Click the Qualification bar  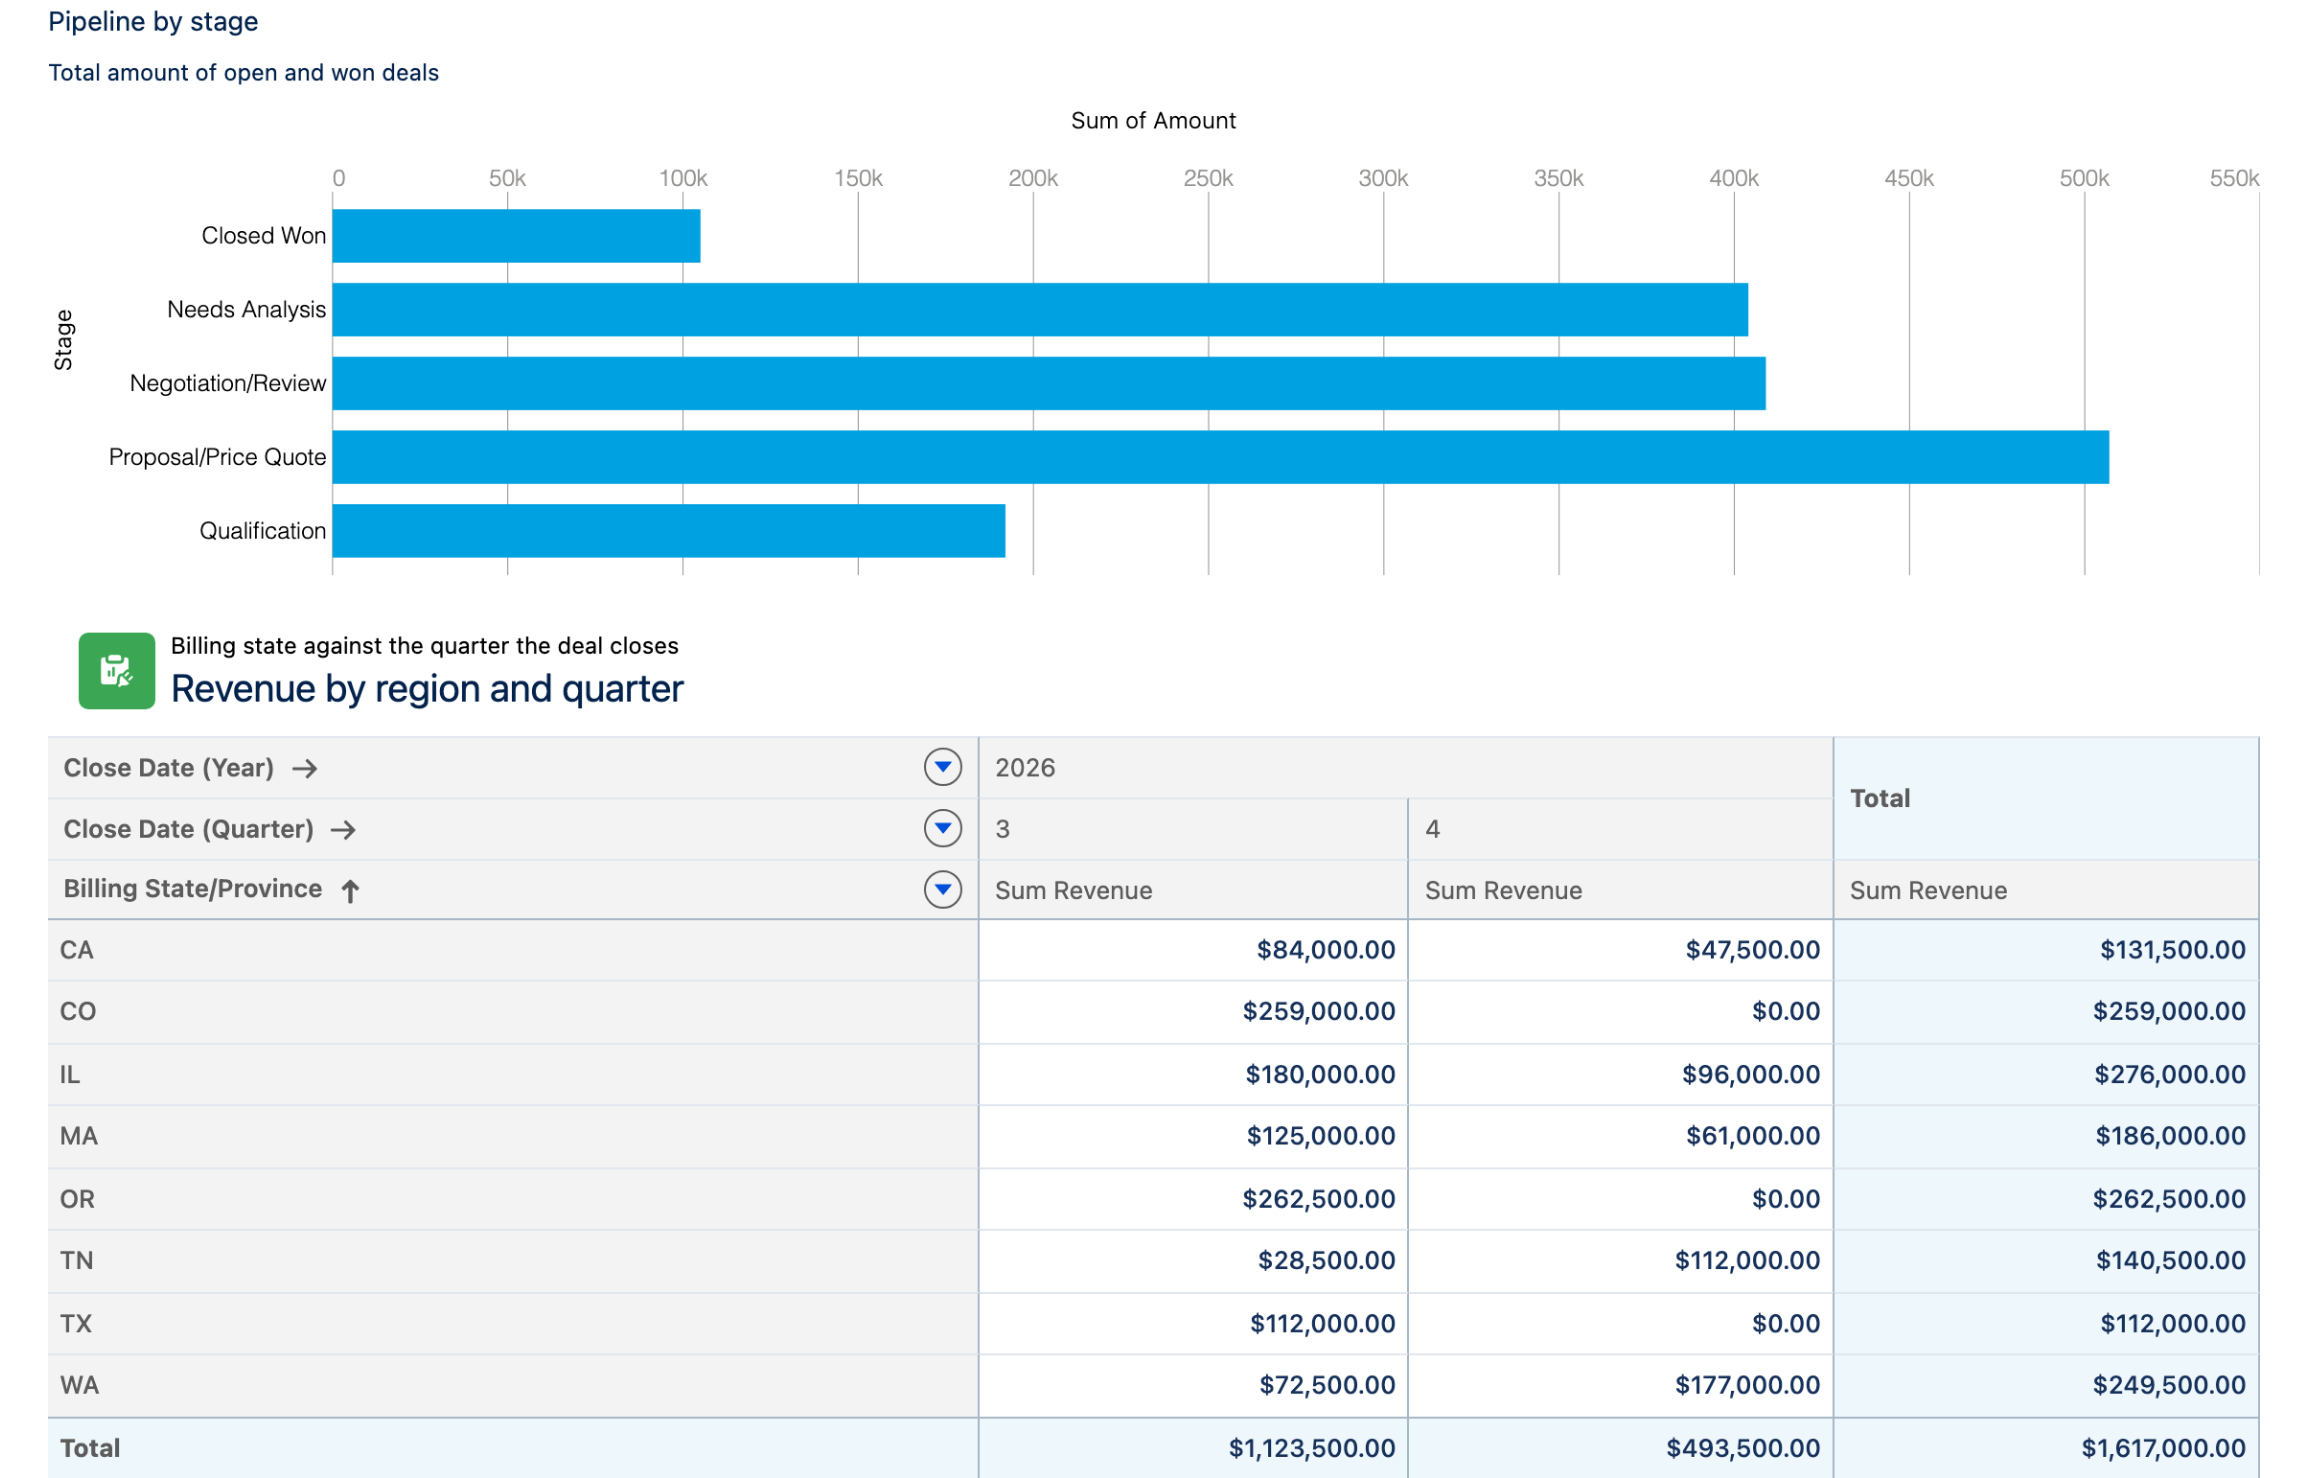(x=669, y=531)
